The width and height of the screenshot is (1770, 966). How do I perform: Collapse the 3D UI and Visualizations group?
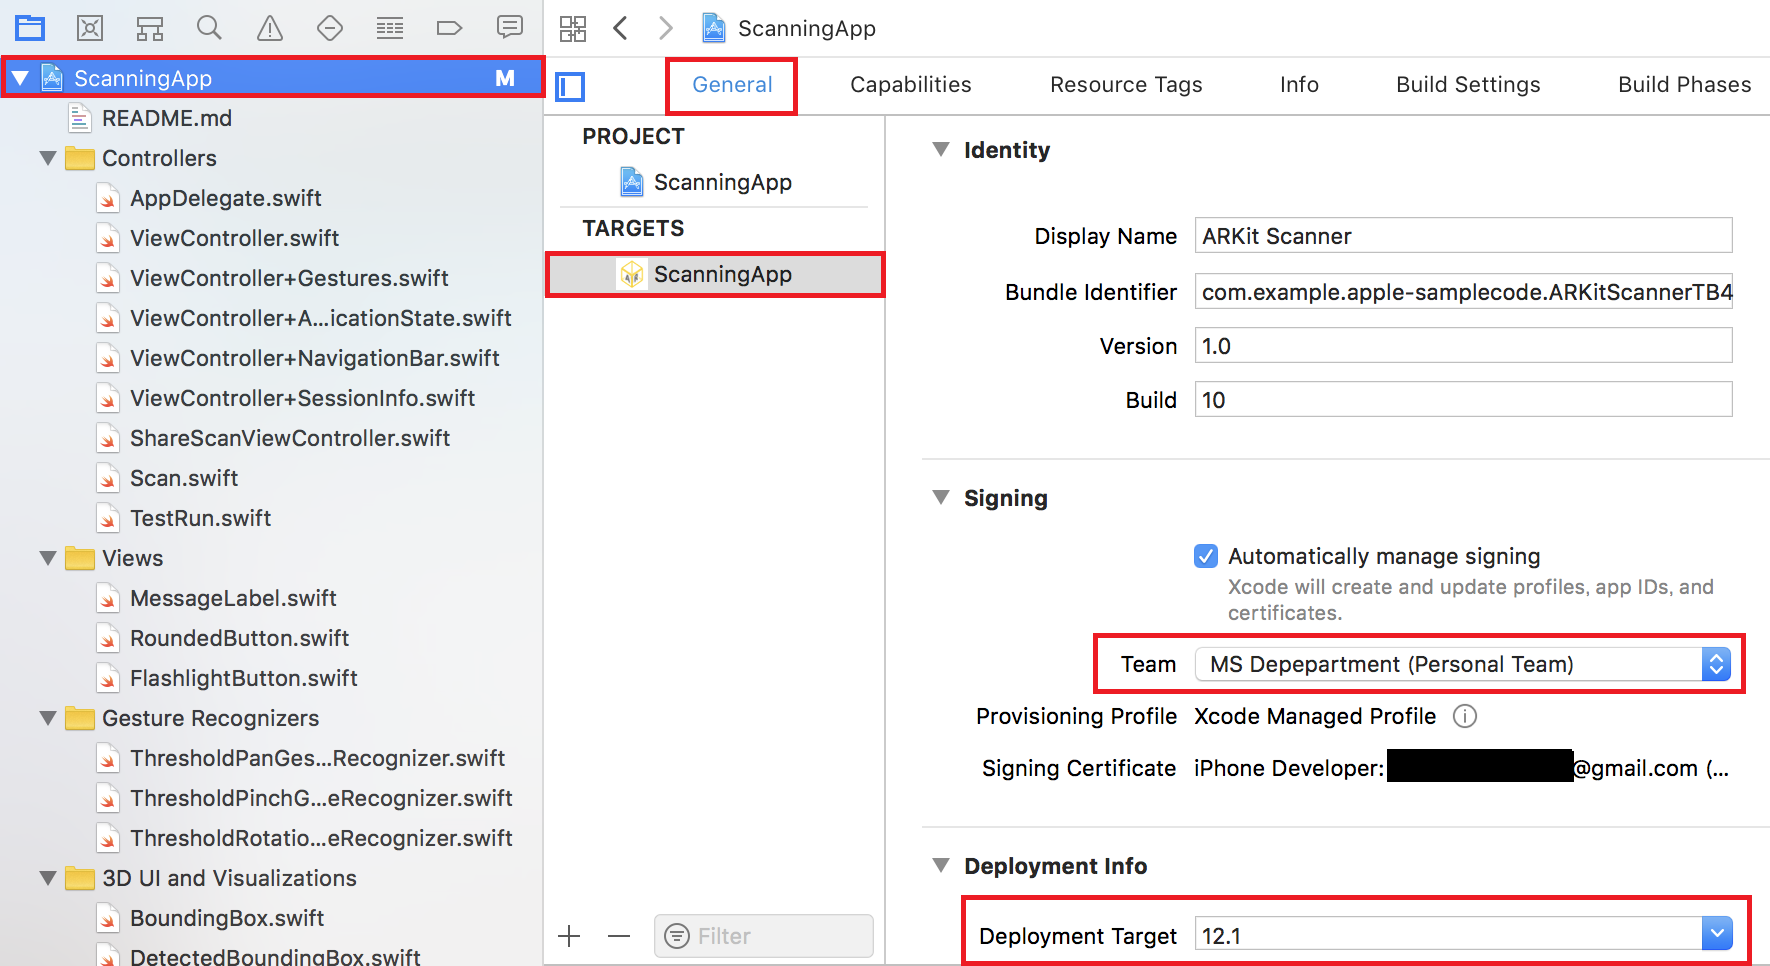pyautogui.click(x=48, y=878)
